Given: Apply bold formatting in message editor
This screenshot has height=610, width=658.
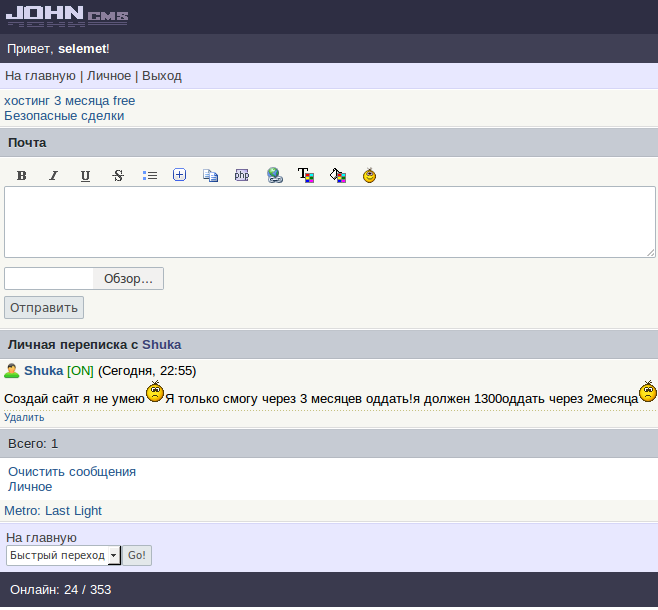Looking at the screenshot, I should pyautogui.click(x=22, y=175).
